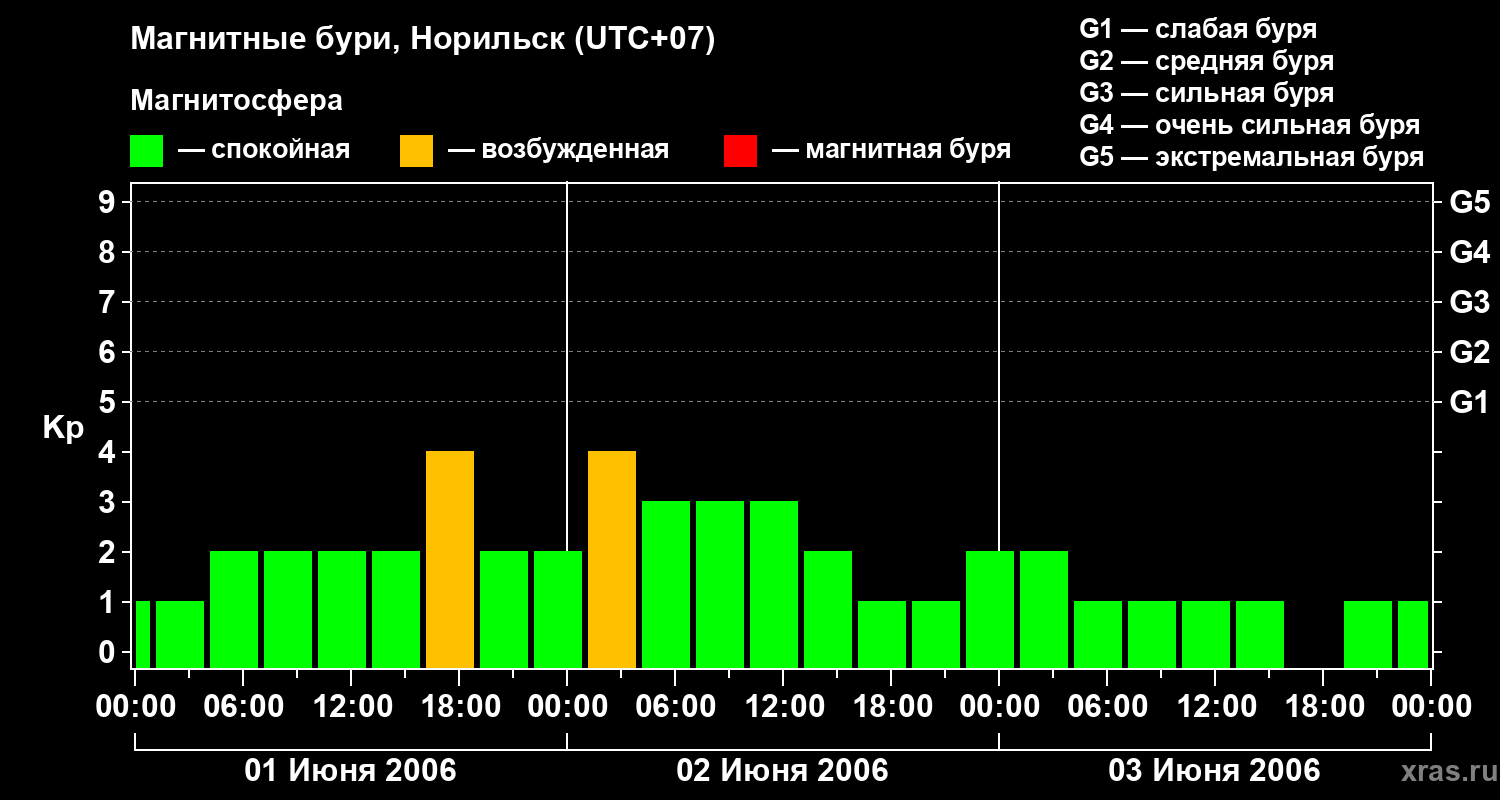Click the 03 Июня 2006 date label
This screenshot has width=1500, height=800.
[x=1215, y=771]
